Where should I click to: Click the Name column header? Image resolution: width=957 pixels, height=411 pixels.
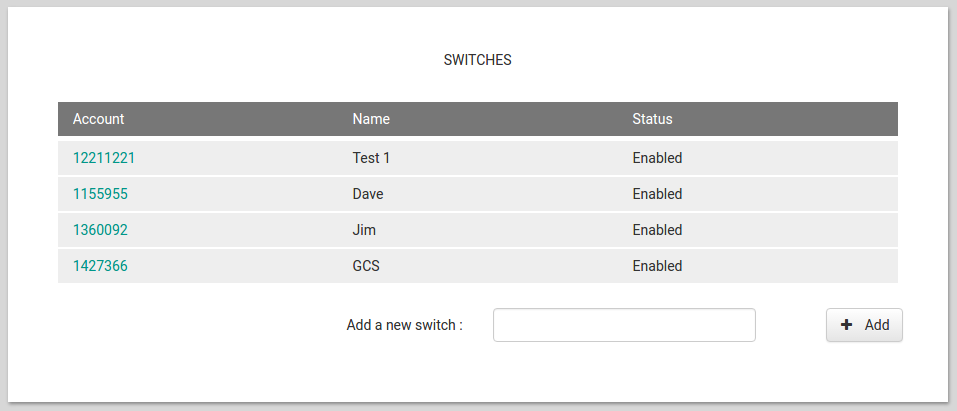tap(371, 119)
